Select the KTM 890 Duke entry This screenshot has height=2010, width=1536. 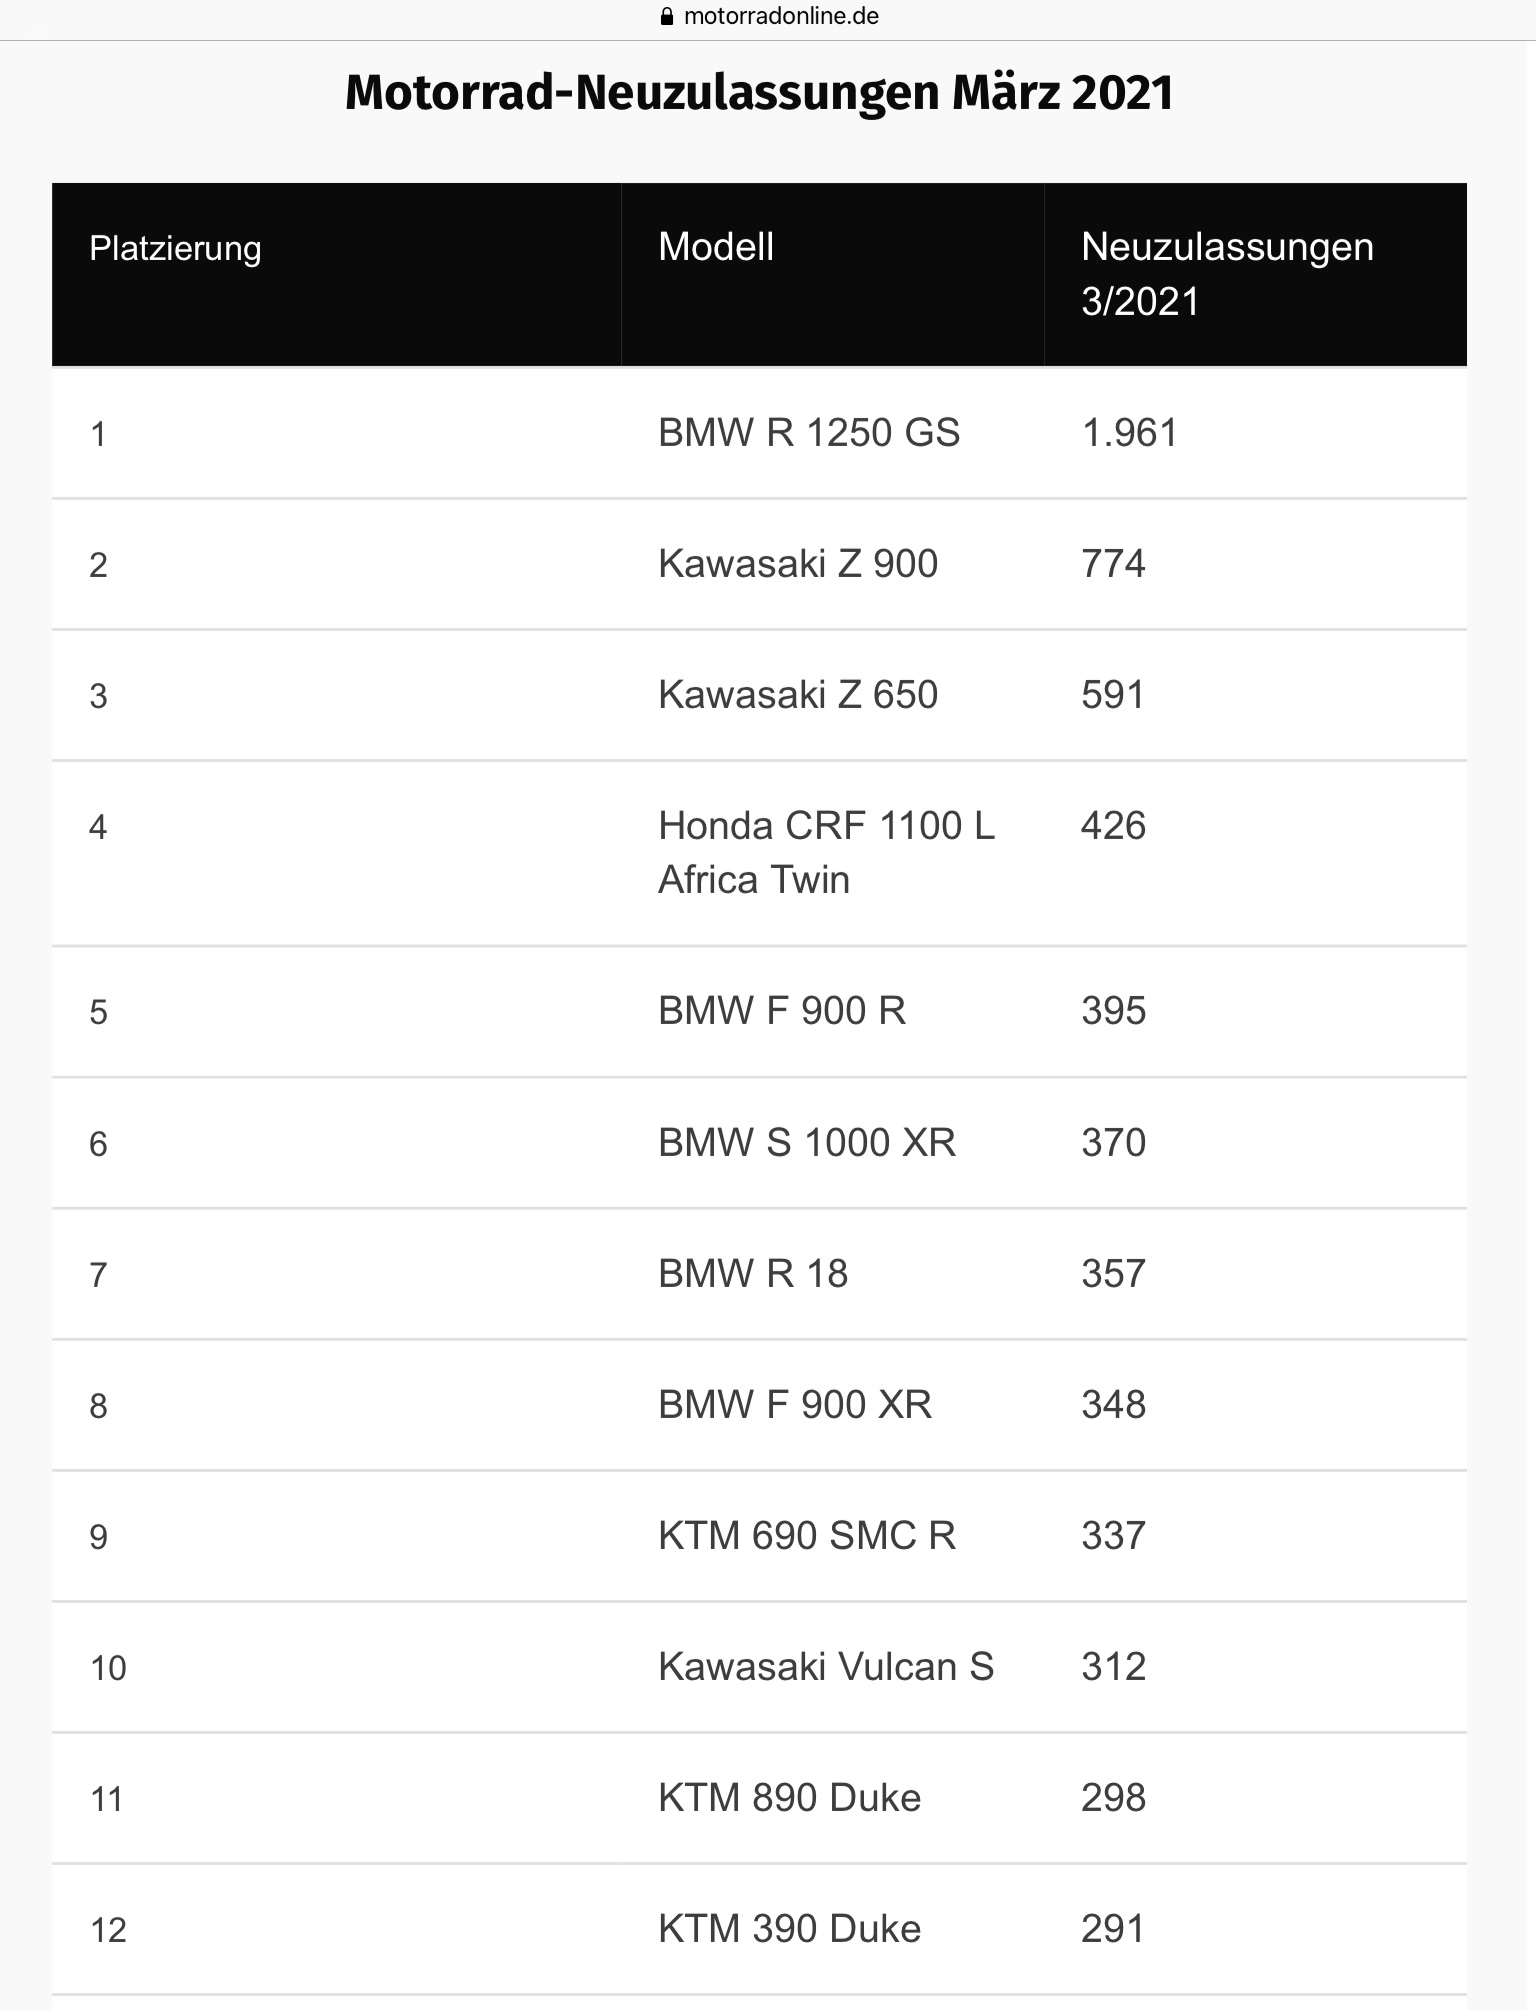point(789,1798)
